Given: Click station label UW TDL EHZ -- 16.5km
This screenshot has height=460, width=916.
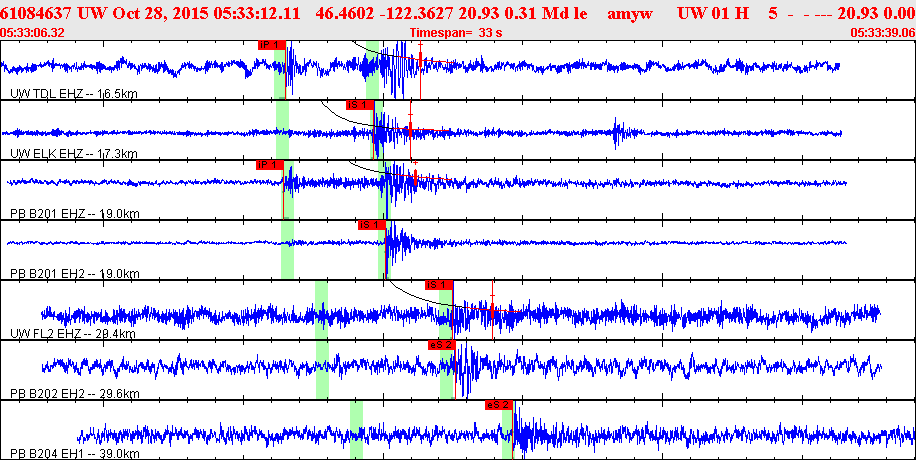Looking at the screenshot, I should (x=74, y=94).
